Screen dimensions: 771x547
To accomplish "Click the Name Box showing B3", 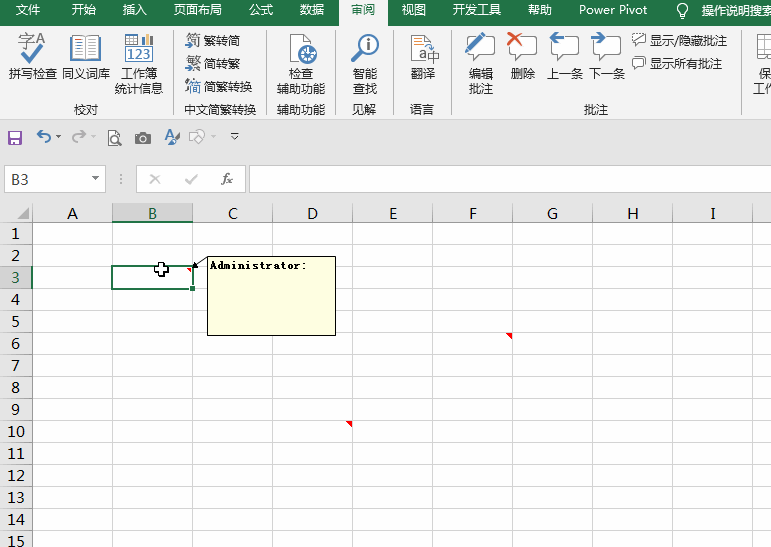I will tap(47, 179).
